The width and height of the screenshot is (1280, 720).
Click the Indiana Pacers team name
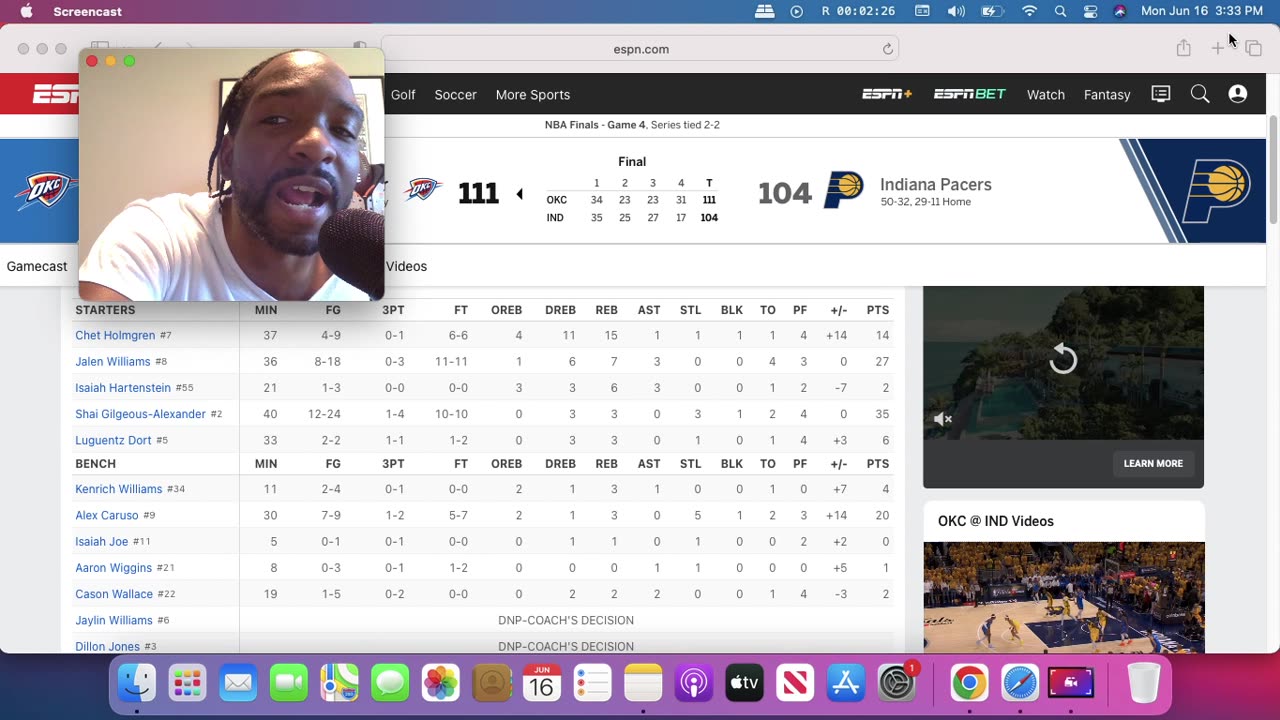coord(936,184)
